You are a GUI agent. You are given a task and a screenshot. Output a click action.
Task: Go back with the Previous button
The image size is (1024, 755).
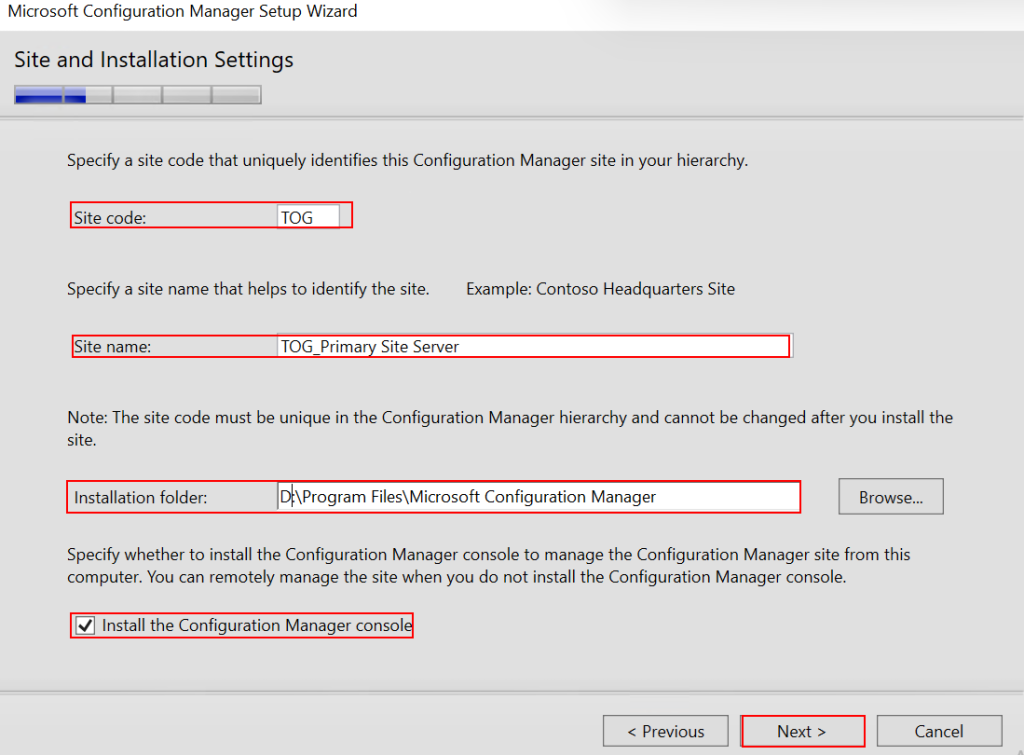(x=666, y=731)
